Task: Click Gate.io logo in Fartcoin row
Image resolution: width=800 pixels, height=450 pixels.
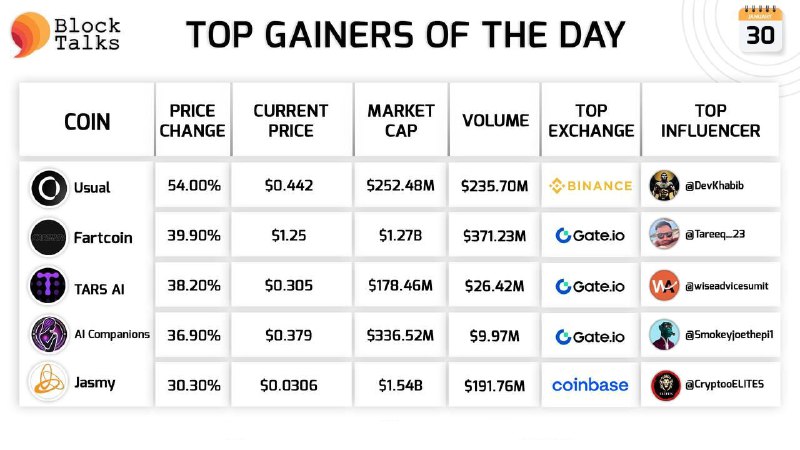Action: (590, 235)
